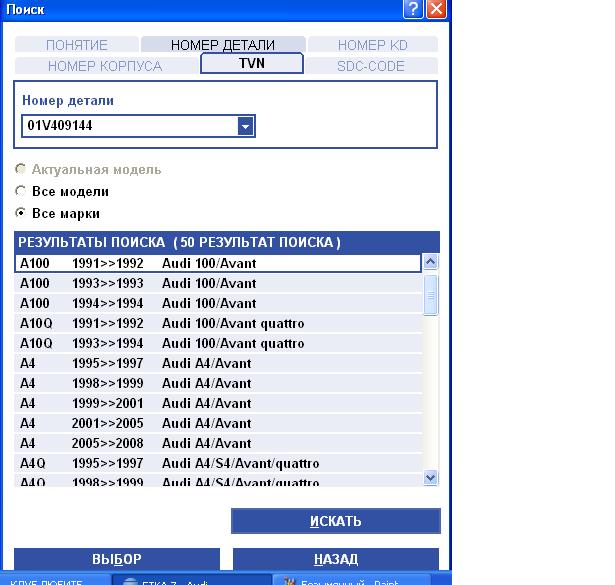This screenshot has width=615, height=585.
Task: Select the Все модели radio button
Action: (21, 191)
